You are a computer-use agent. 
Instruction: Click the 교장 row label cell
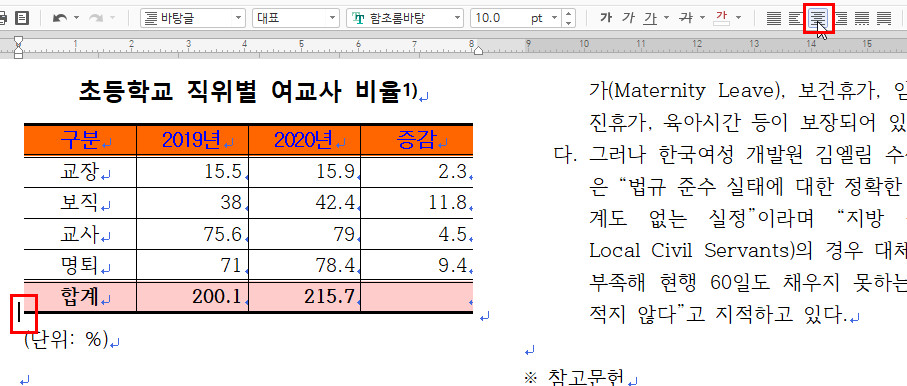pyautogui.click(x=80, y=172)
